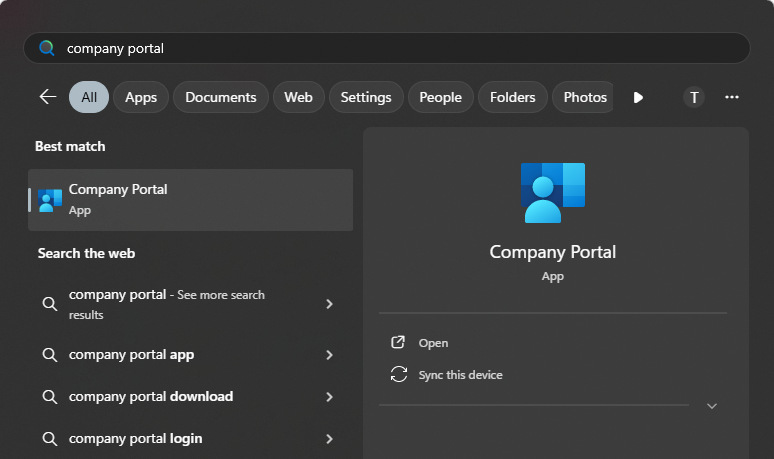Click magnifier icon beside 'company portal app'
Image resolution: width=774 pixels, height=459 pixels.
click(x=49, y=354)
